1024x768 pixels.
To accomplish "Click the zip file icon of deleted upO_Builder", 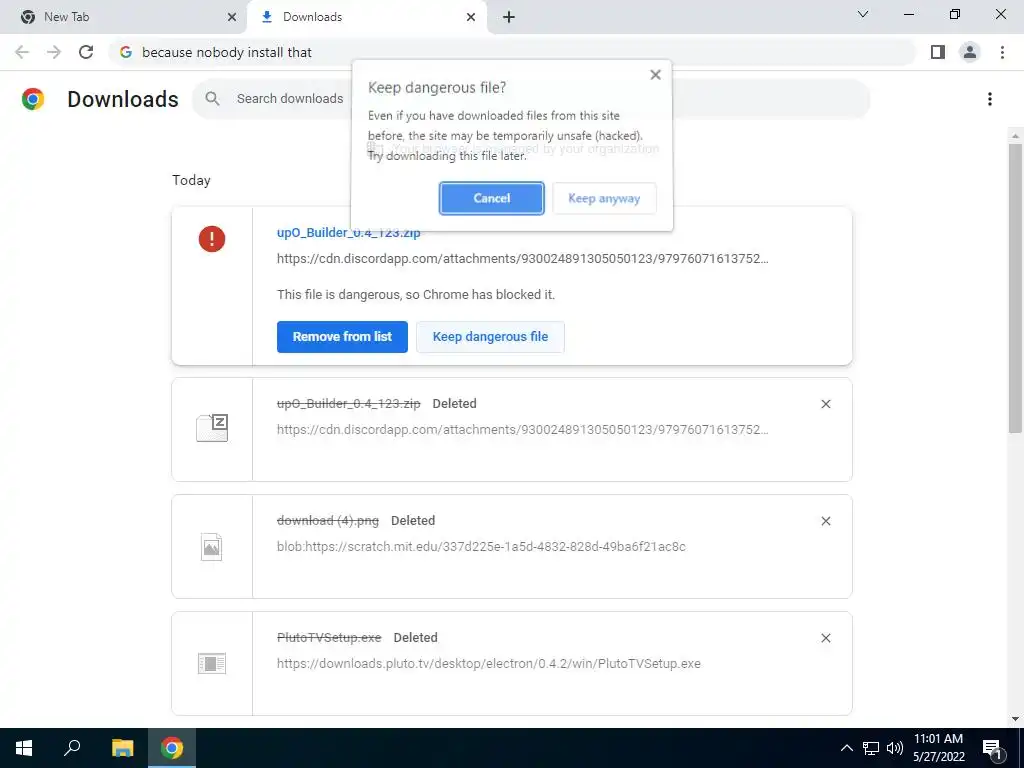I will coord(212,428).
